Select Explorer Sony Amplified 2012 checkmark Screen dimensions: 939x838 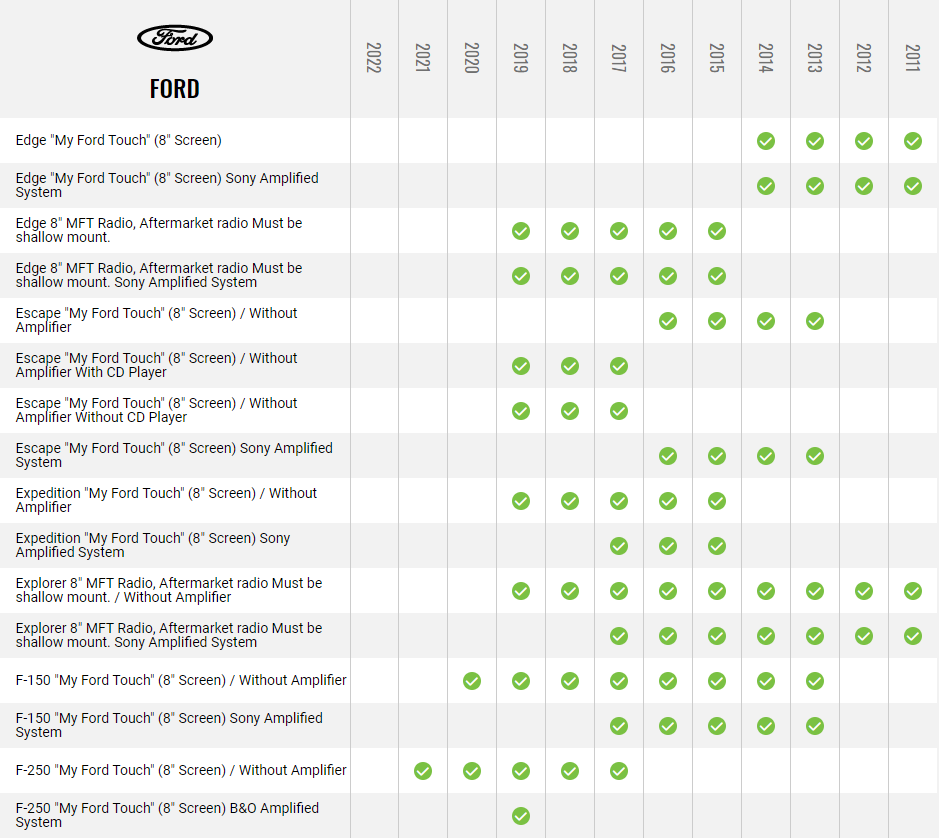click(x=863, y=636)
